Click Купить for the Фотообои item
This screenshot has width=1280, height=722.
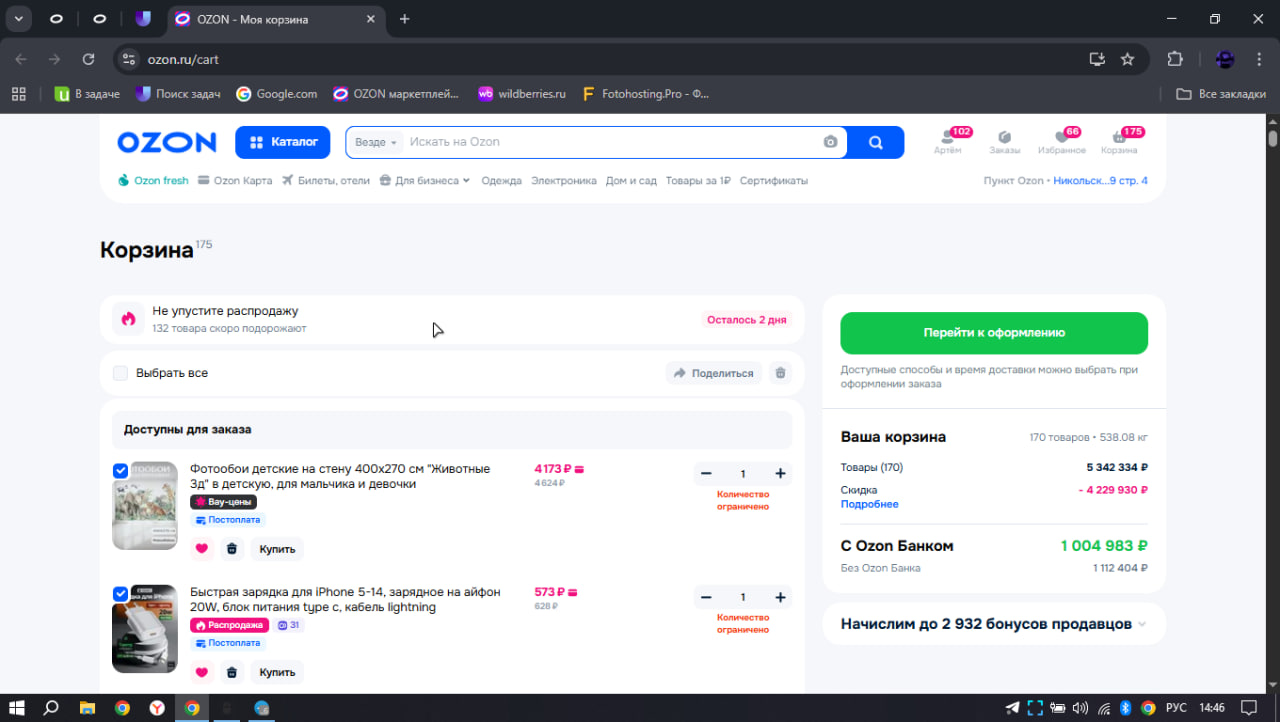point(277,548)
